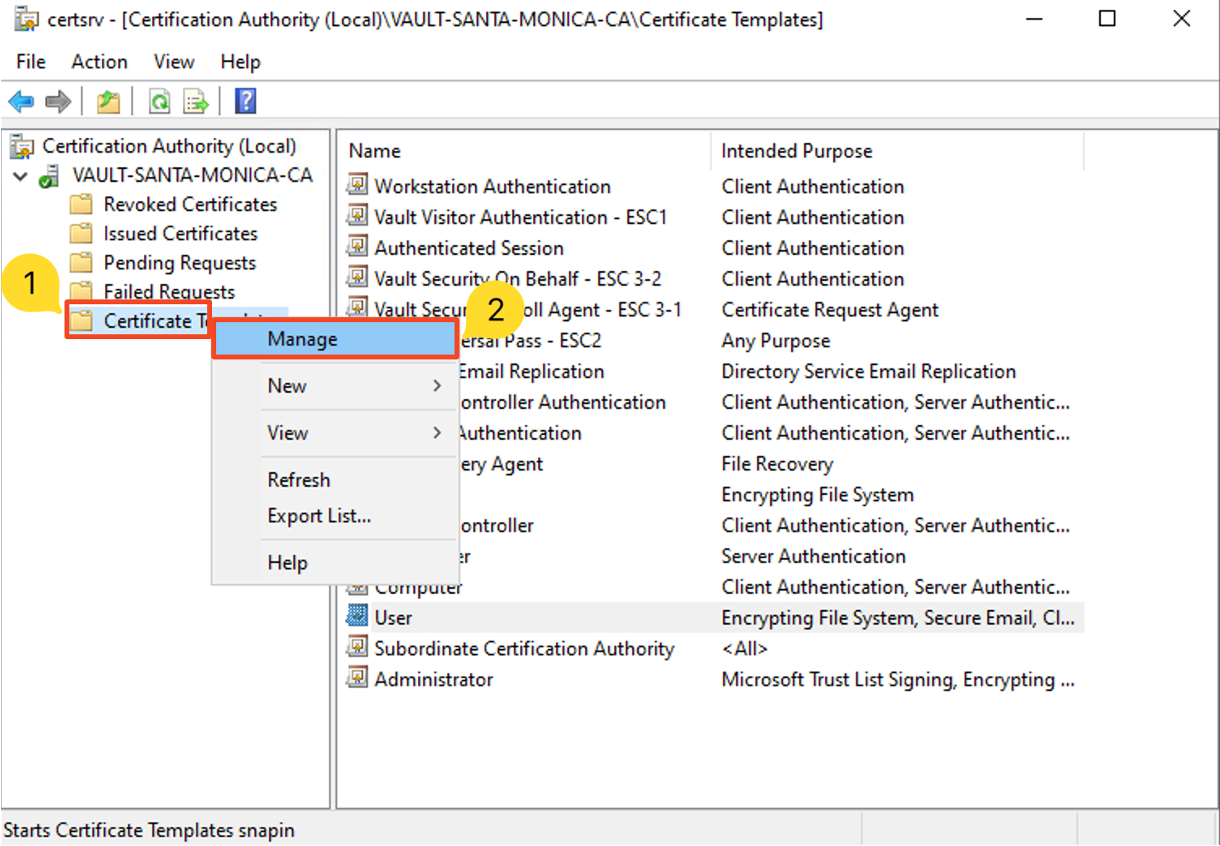Select Export List... in context menu
This screenshot has height=846, width=1220.
(319, 516)
